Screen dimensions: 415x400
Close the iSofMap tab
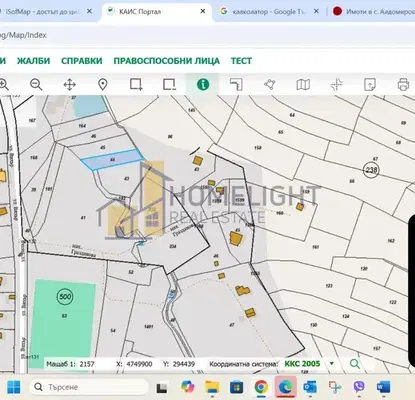89,11
